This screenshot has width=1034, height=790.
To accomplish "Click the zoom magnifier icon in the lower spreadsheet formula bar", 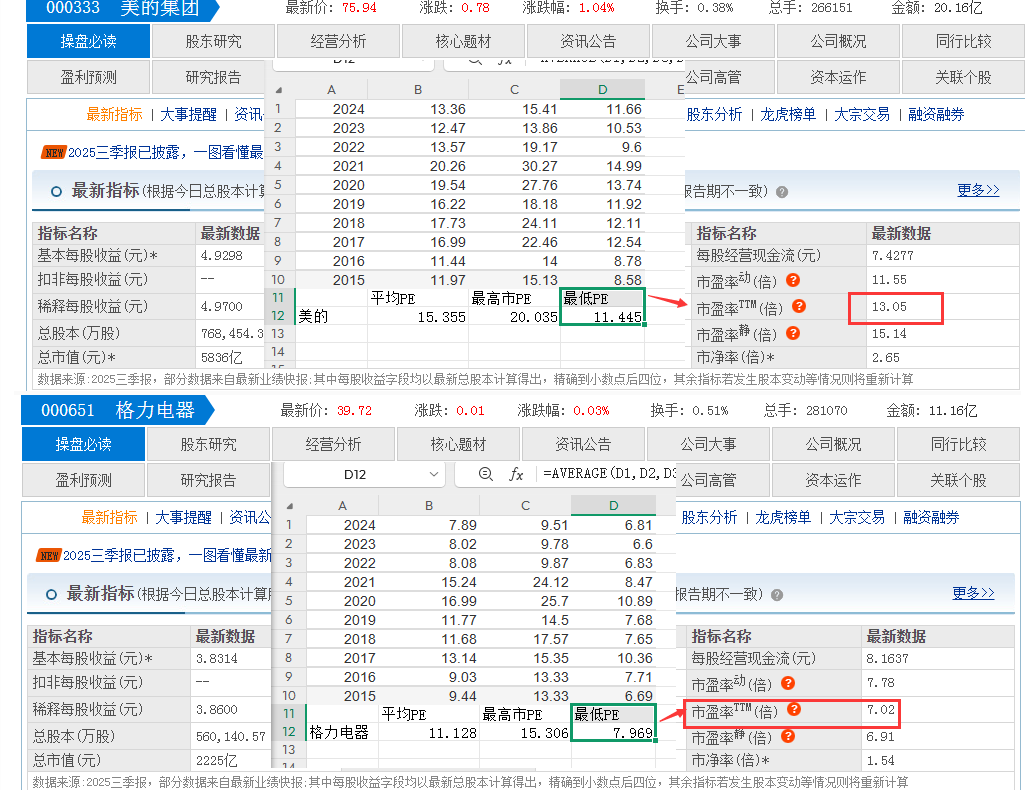I will [486, 473].
